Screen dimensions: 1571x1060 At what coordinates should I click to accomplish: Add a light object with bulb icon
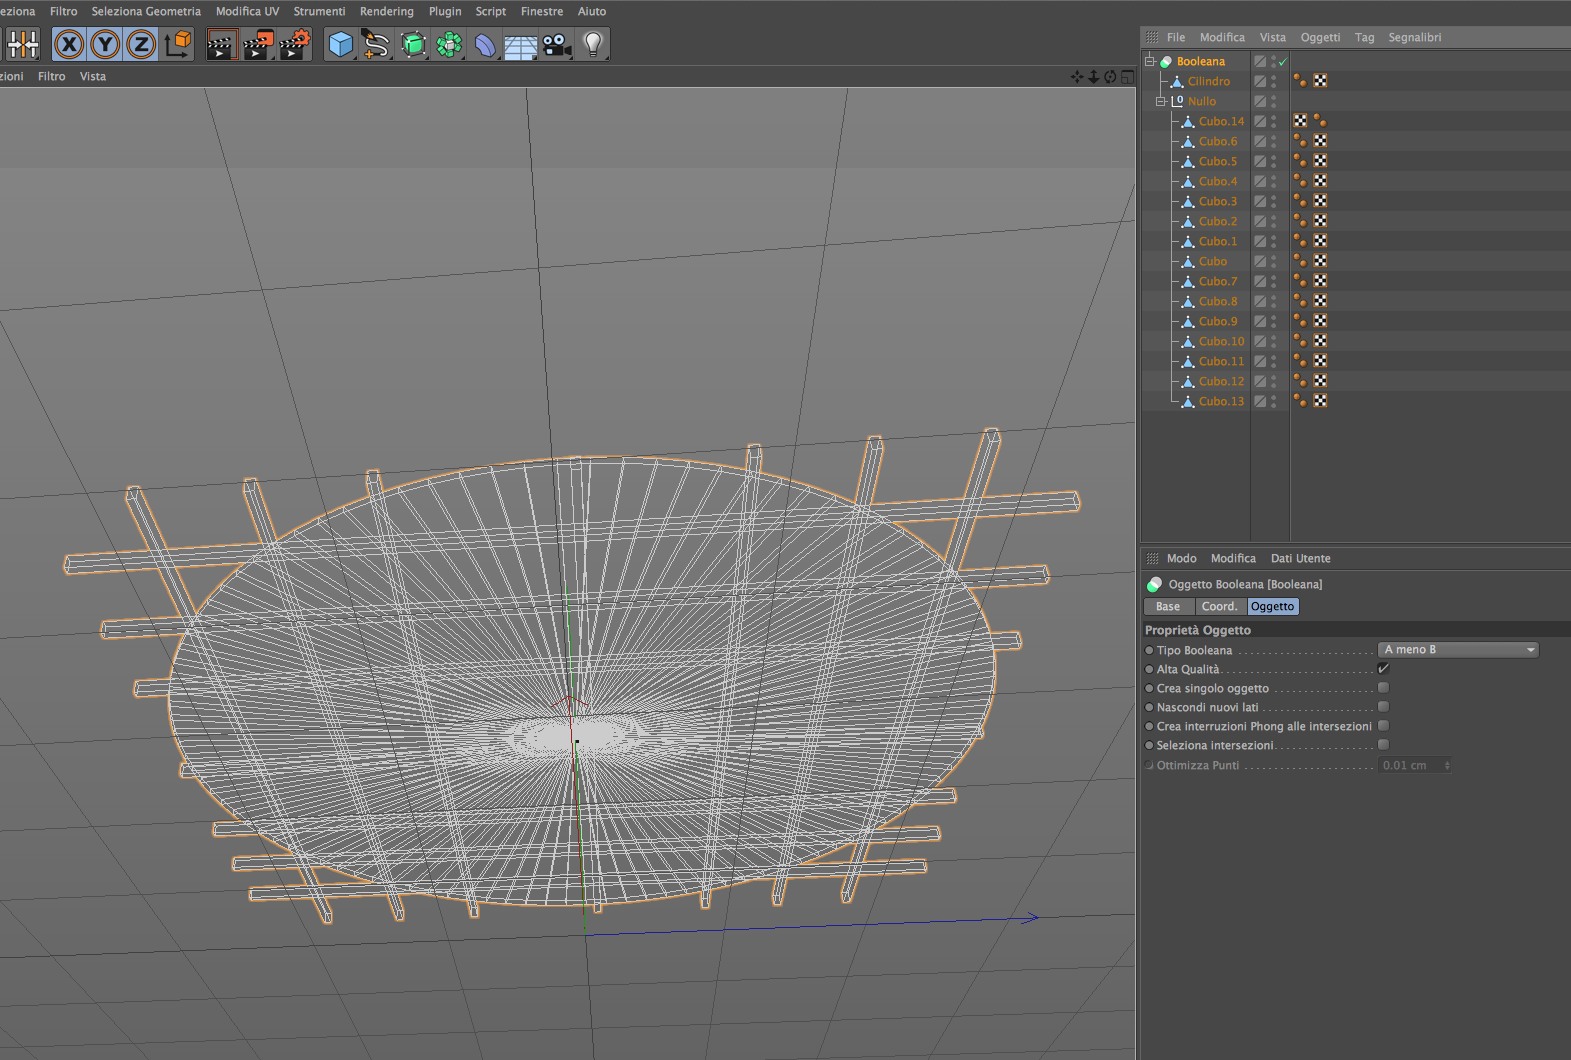pos(593,44)
